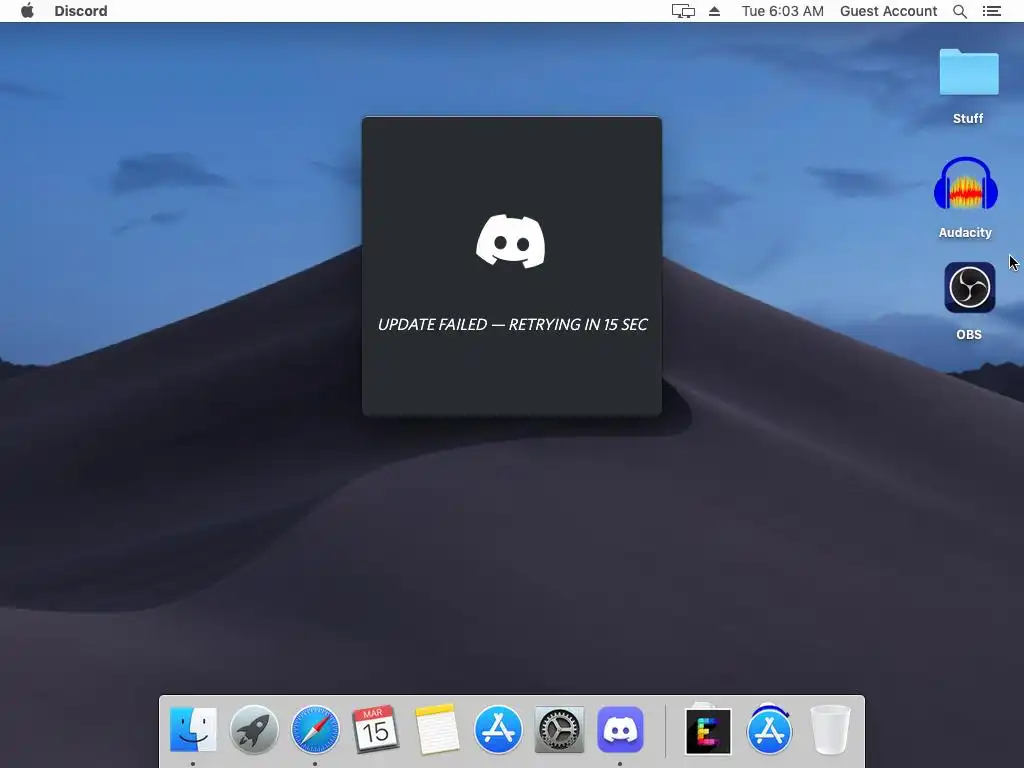Open Spotlight search magnifier
1024x768 pixels.
960,11
